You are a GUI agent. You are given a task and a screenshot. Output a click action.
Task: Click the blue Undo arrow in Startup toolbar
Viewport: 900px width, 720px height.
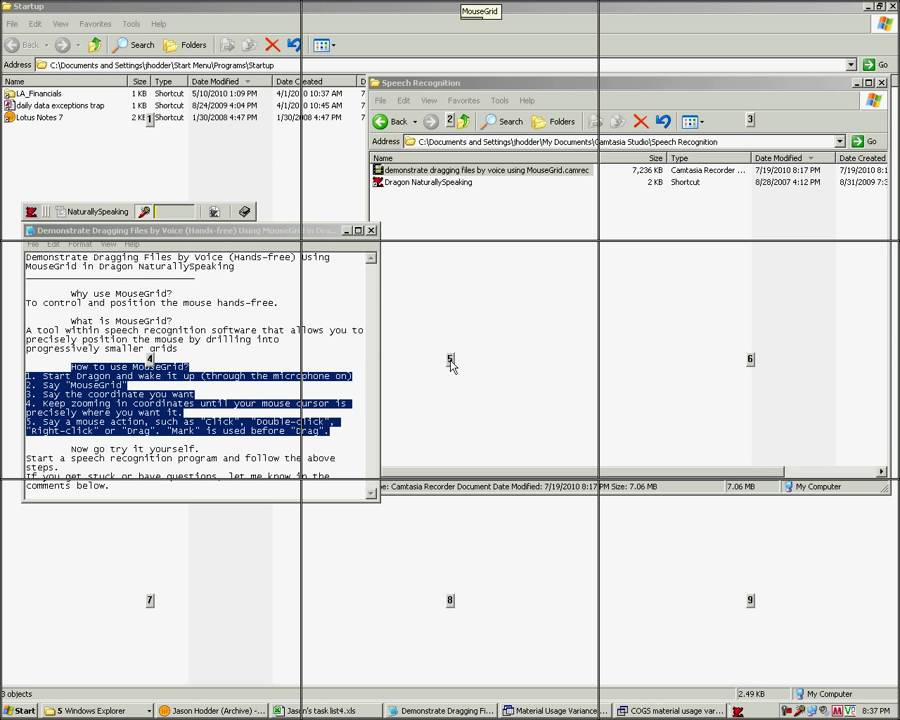294,45
